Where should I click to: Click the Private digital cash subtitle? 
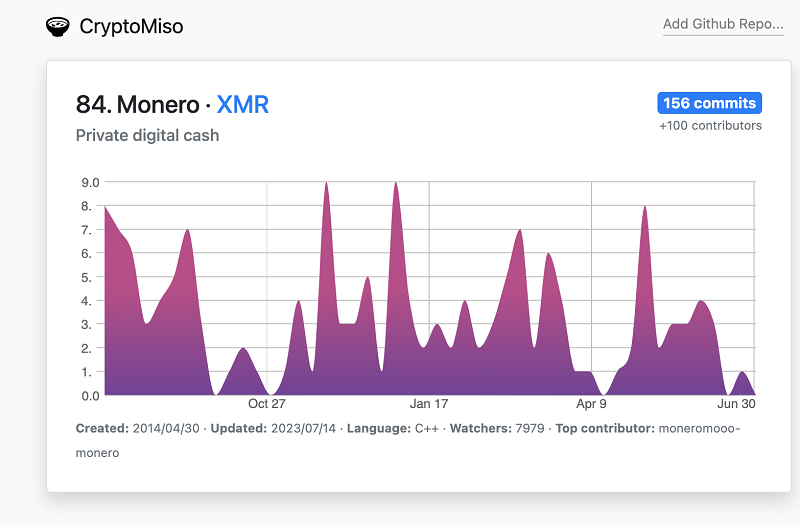click(147, 135)
